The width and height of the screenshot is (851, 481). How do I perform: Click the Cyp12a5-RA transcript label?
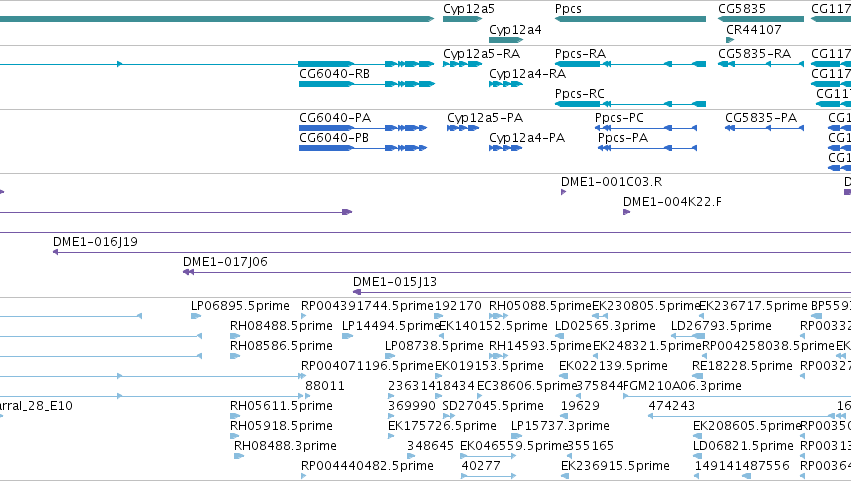[481, 54]
